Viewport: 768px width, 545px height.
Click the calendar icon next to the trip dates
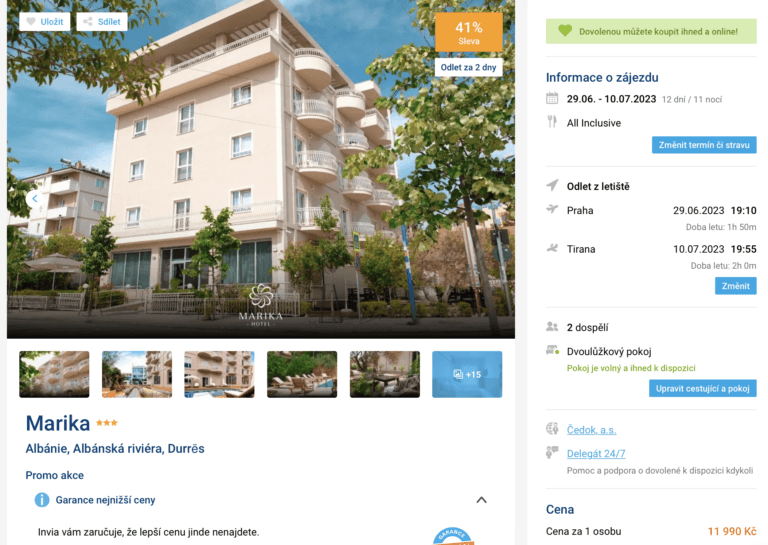coord(552,98)
